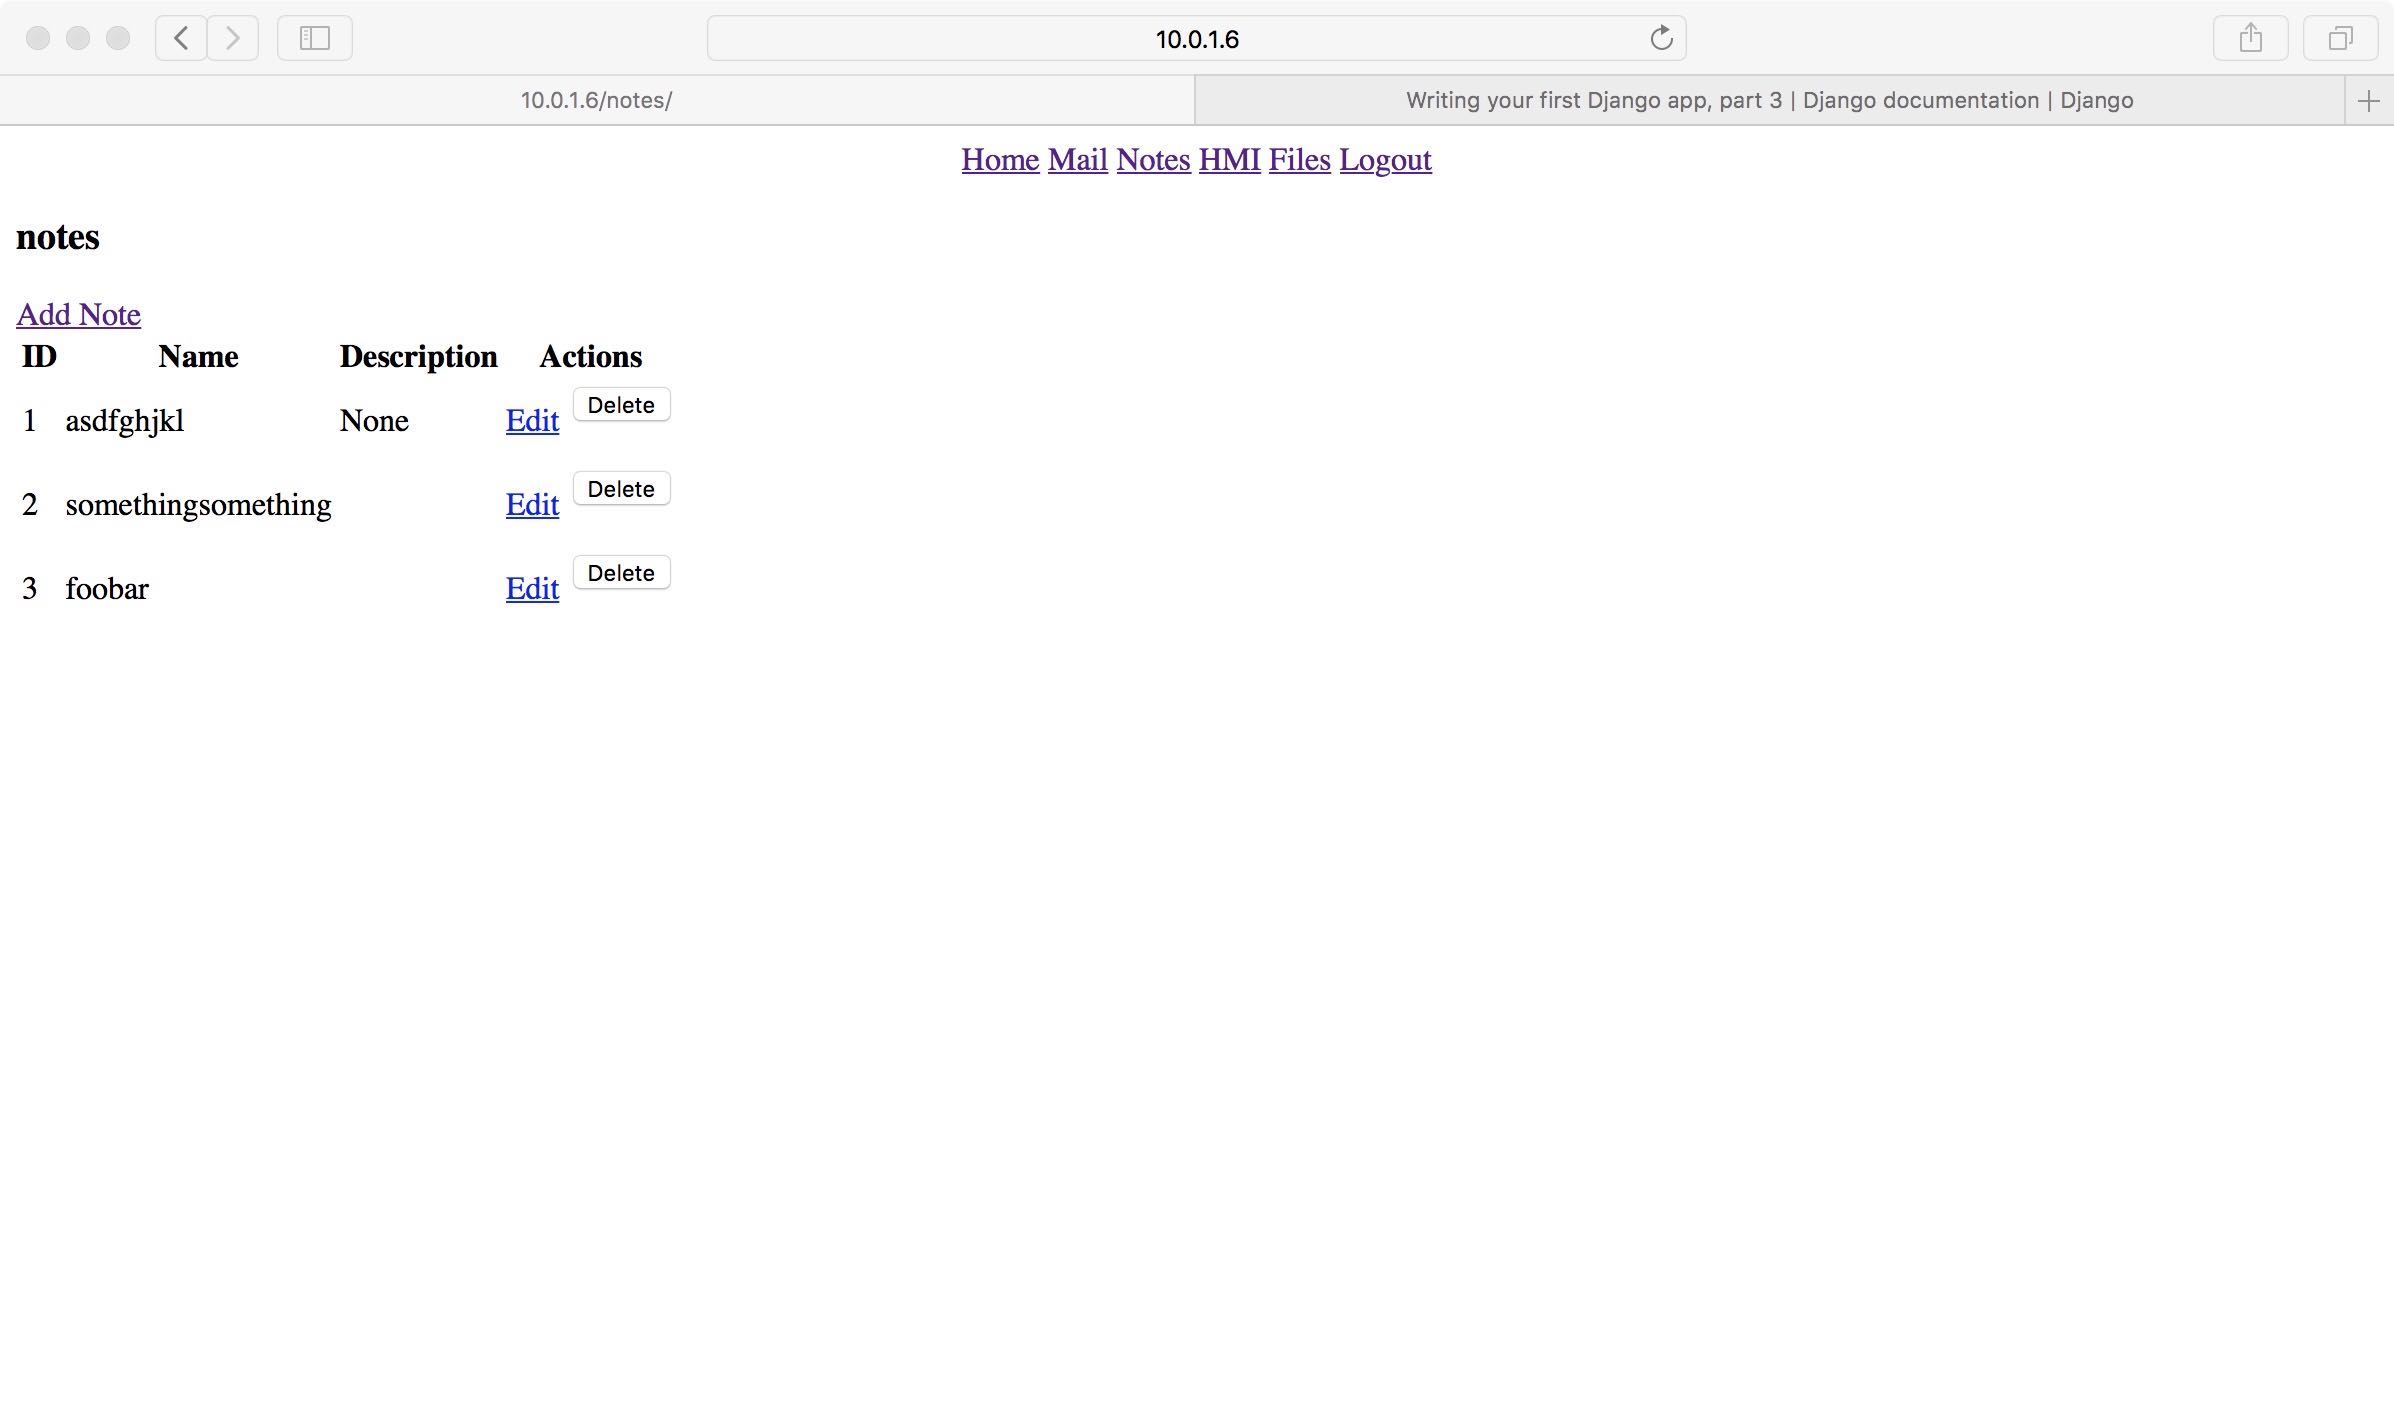Screen dimensions: 2394x1426
Task: Edit the foobar note
Action: 532,589
